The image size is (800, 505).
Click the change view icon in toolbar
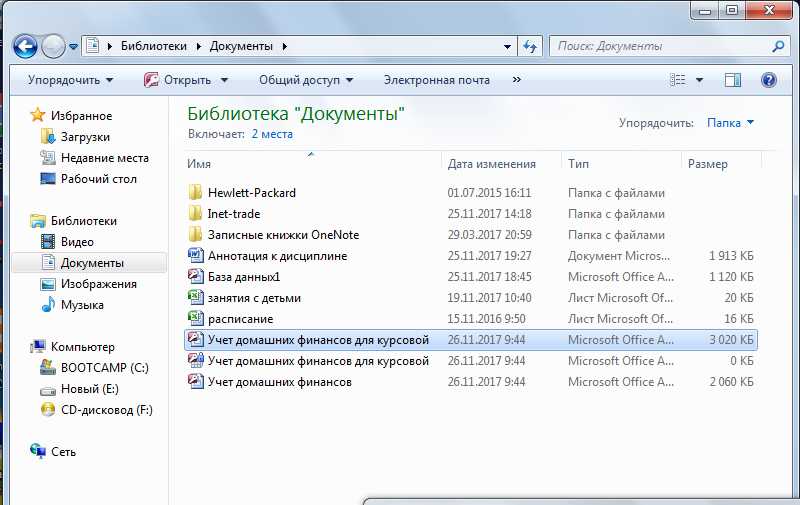[678, 80]
